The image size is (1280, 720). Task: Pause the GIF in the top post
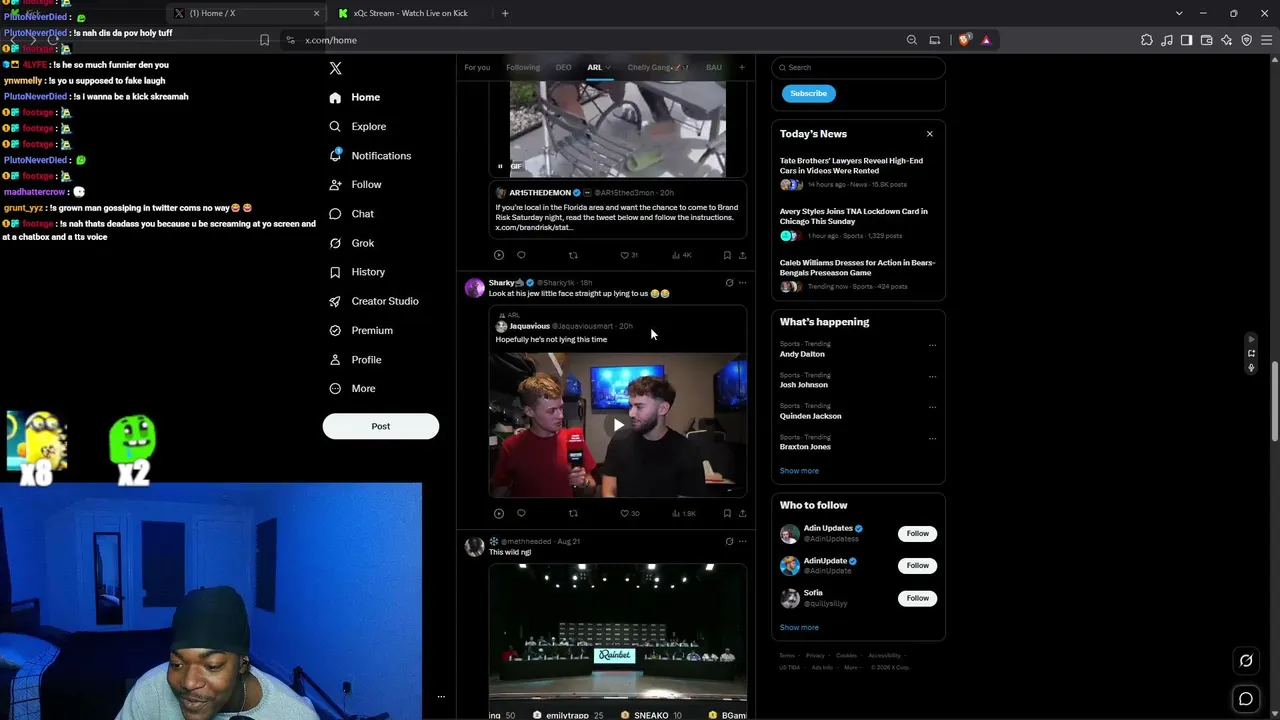500,166
